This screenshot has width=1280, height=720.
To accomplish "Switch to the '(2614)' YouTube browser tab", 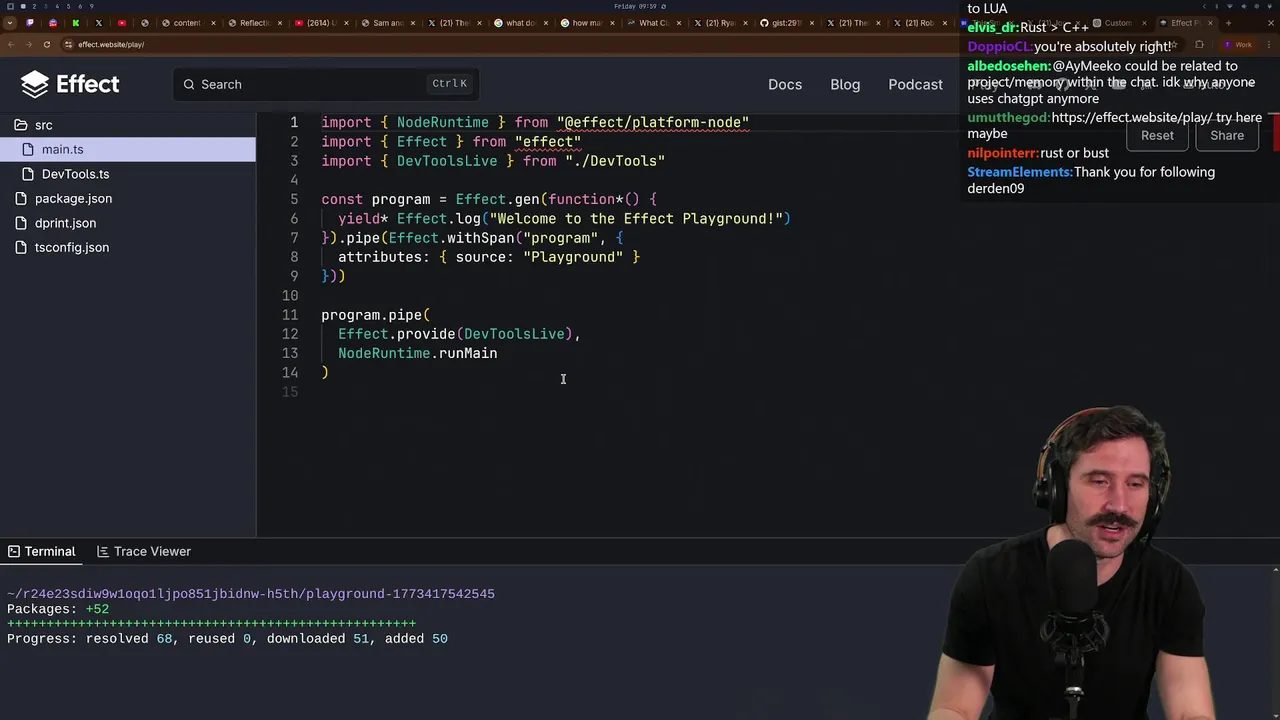I will (x=322, y=23).
